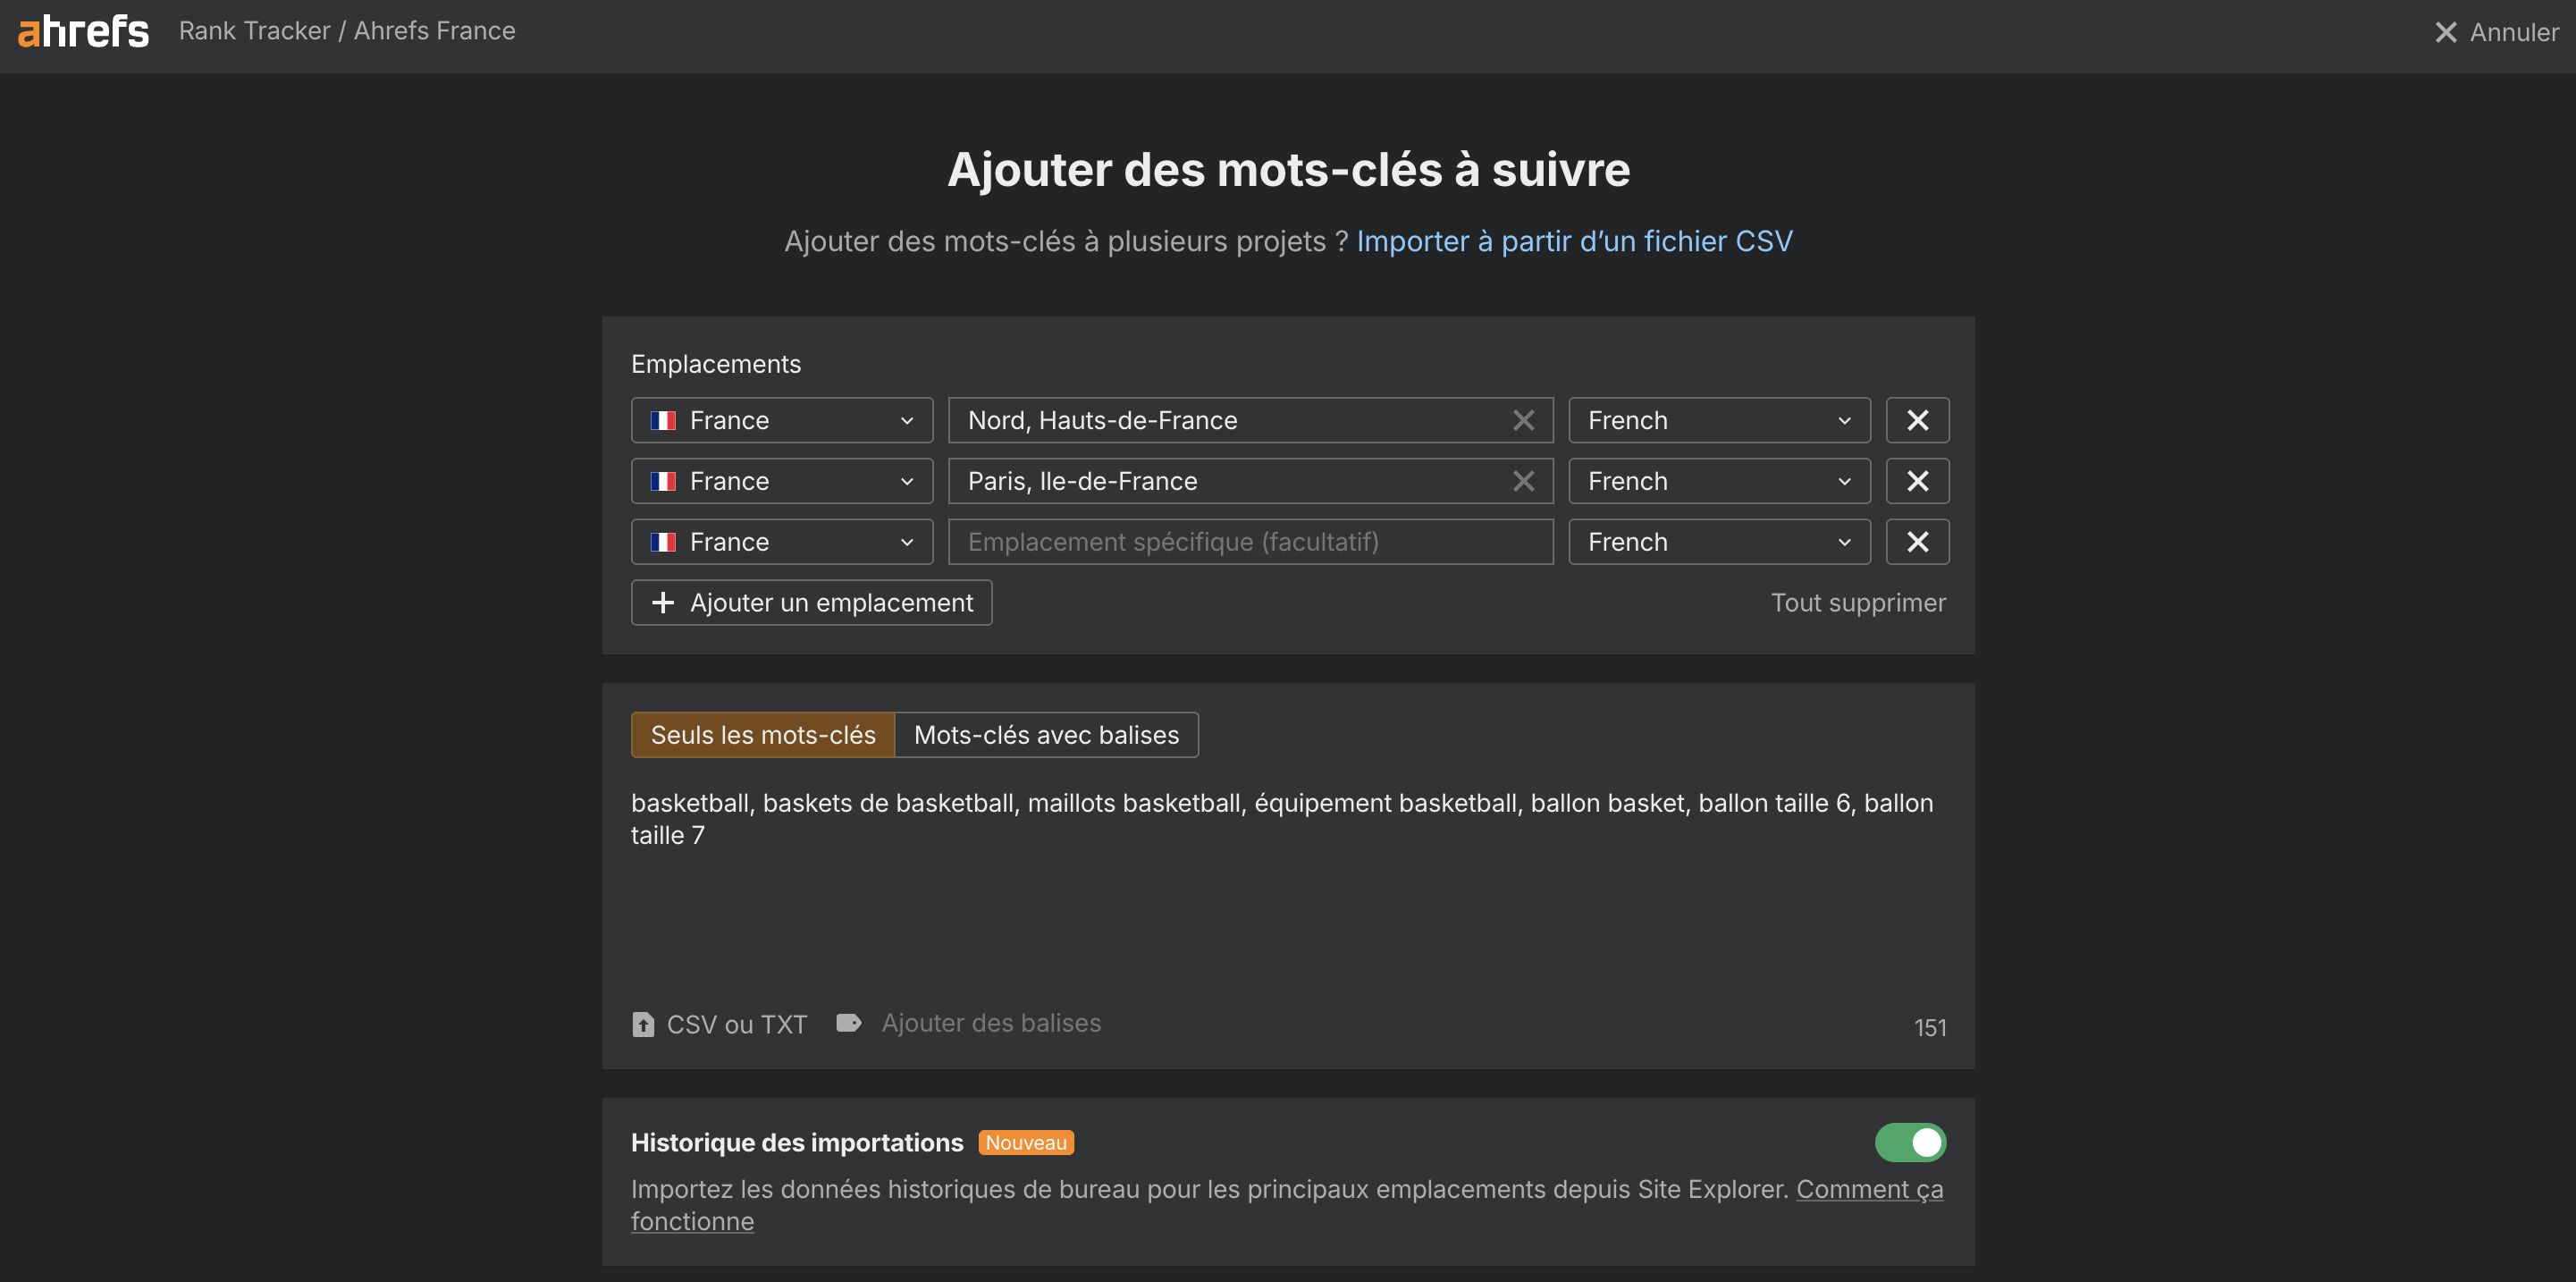Viewport: 2576px width, 1282px height.
Task: Click the ahrefs logo
Action: coord(83,31)
